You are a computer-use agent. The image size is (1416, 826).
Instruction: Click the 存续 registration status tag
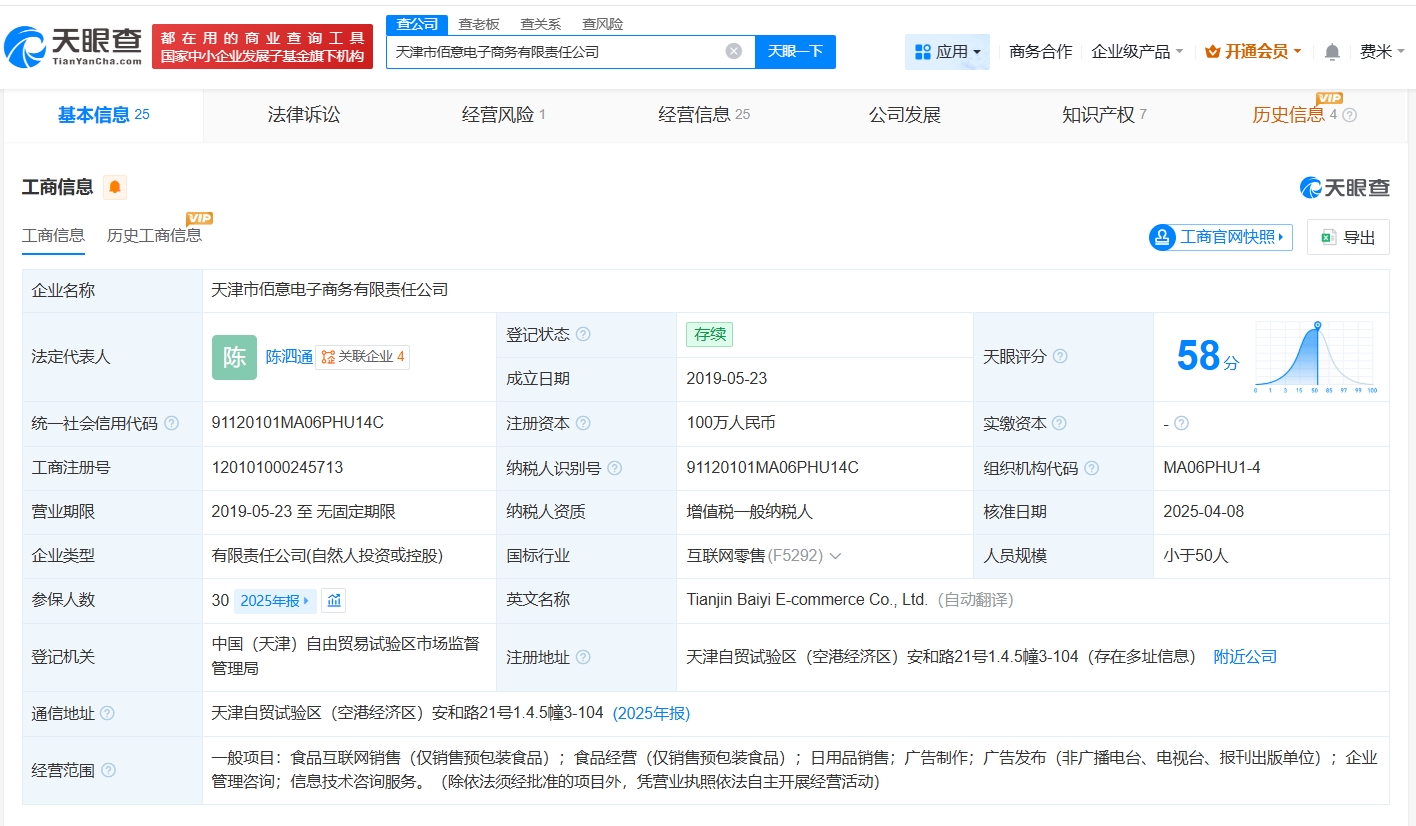tap(709, 334)
